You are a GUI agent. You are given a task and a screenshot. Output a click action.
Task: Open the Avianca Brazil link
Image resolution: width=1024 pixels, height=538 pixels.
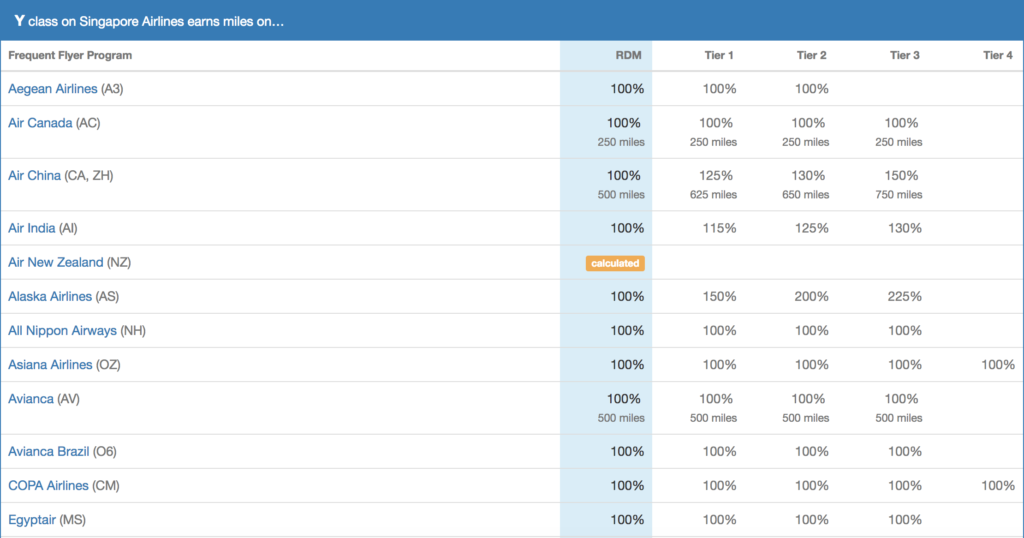click(48, 451)
